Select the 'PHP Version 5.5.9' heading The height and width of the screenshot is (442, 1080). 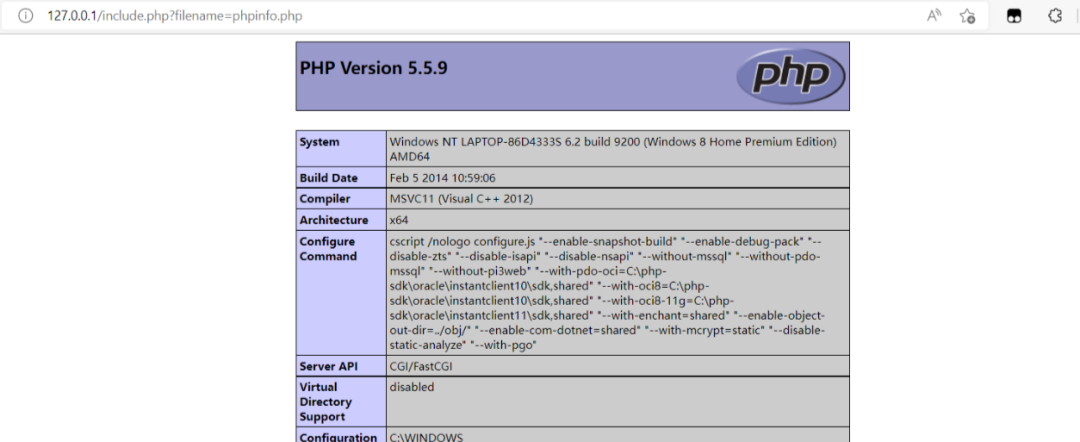pos(373,68)
